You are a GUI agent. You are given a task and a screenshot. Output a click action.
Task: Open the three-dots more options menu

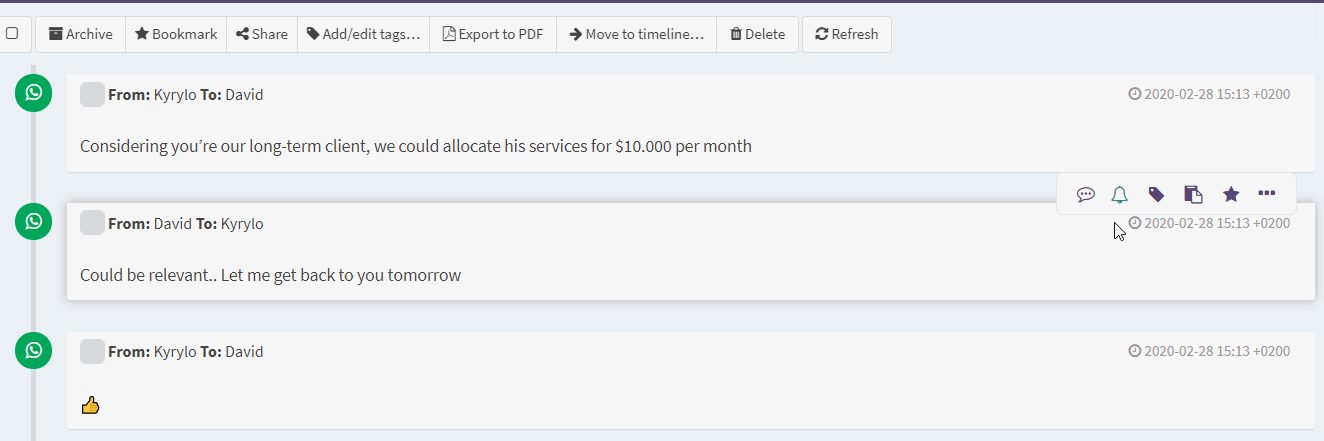click(1267, 193)
